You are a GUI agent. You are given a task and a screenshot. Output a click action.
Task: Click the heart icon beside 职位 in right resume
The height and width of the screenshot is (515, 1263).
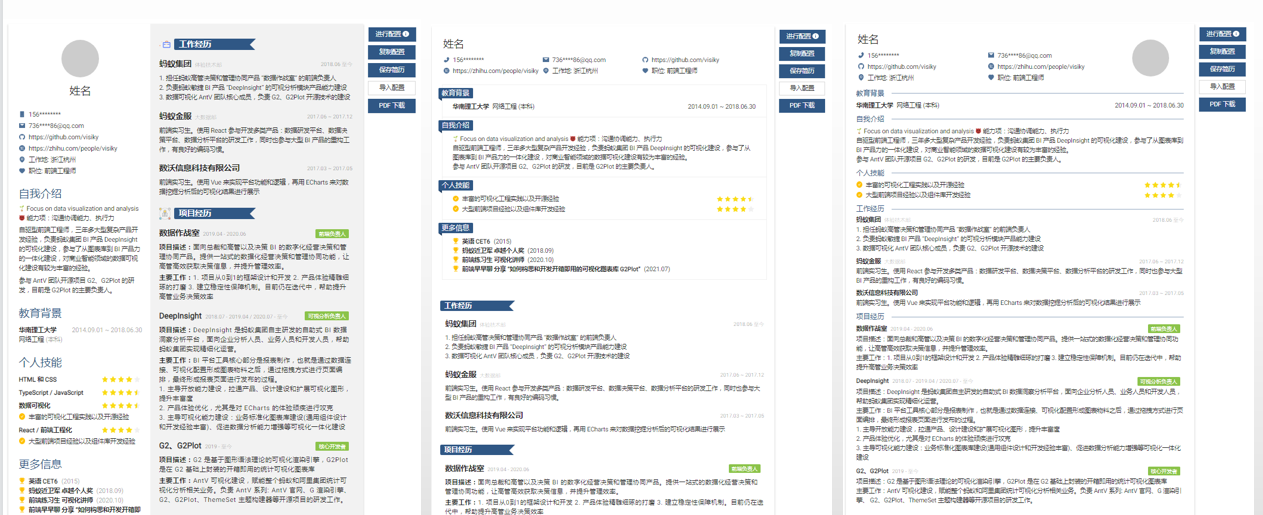pos(991,78)
